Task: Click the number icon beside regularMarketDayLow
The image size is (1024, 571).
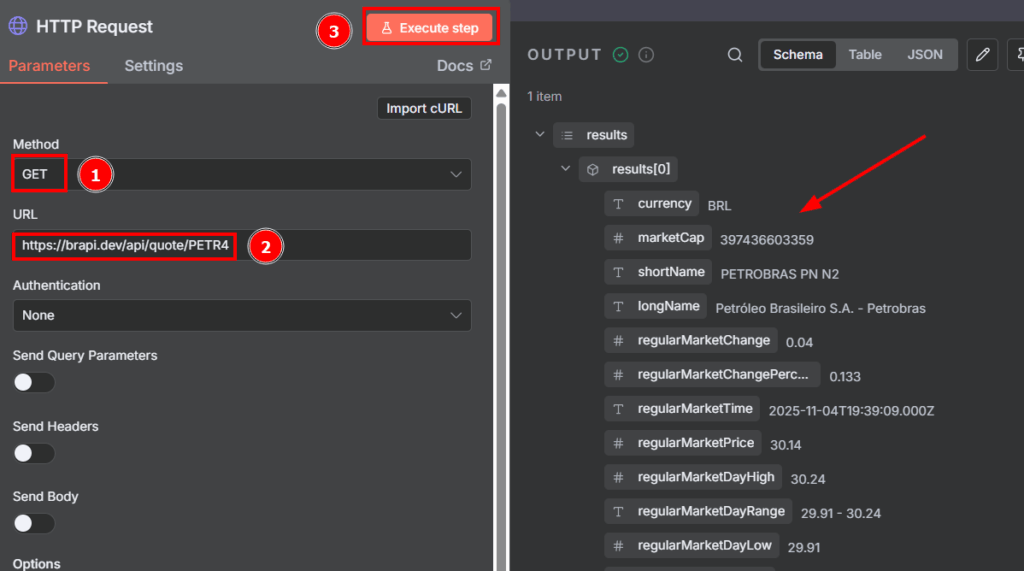Action: (618, 546)
